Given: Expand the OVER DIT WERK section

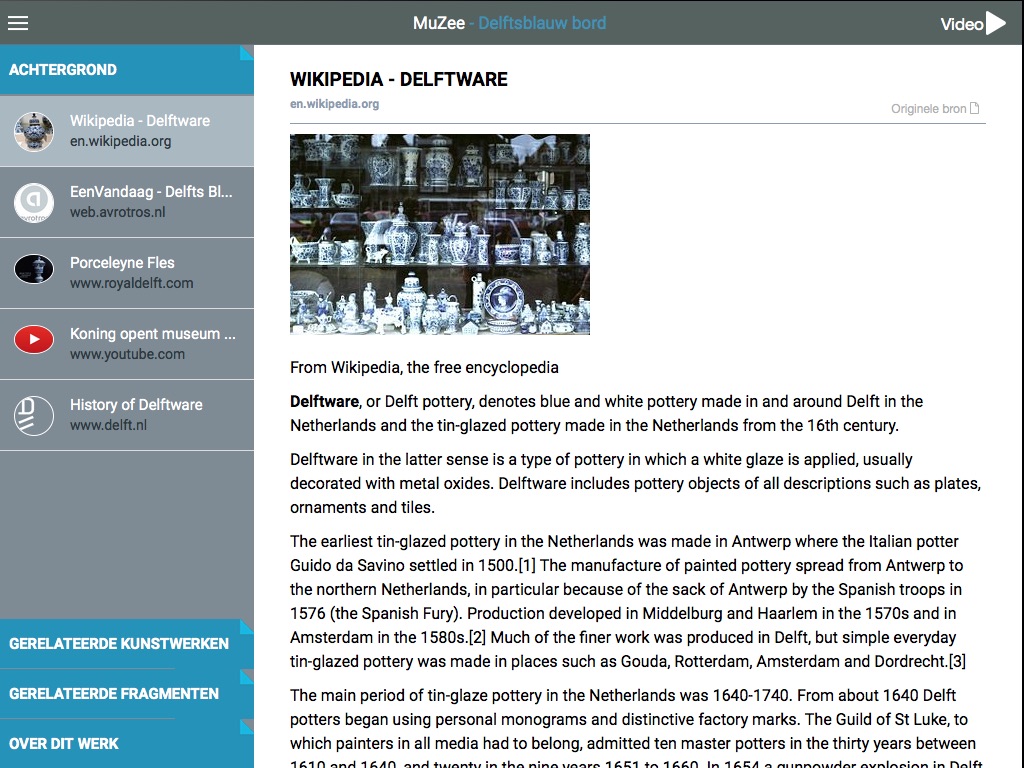Looking at the screenshot, I should [127, 744].
